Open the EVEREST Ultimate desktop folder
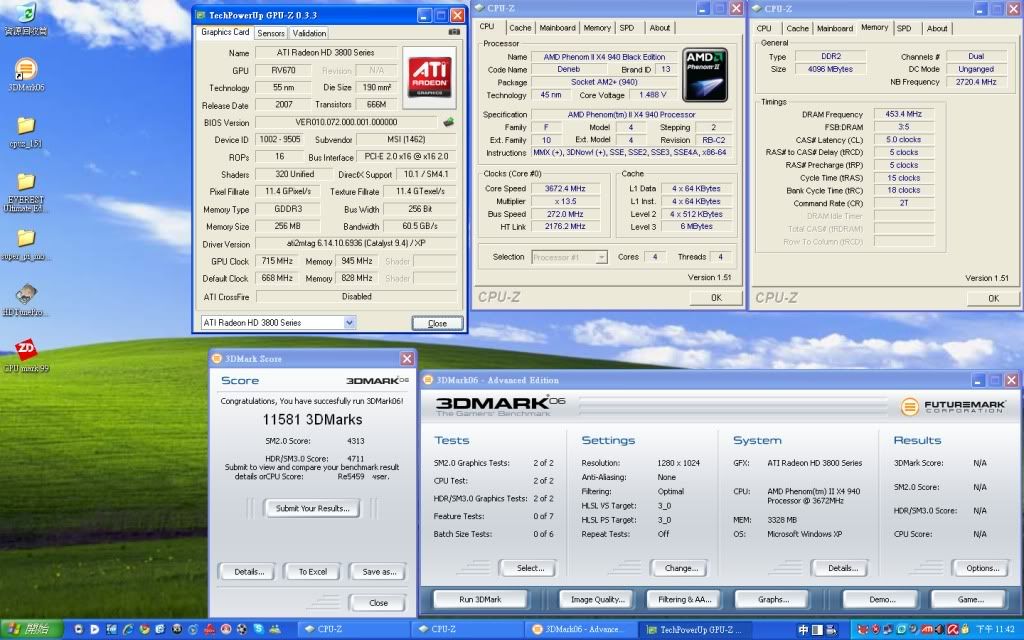Viewport: 1024px width, 640px height. [x=25, y=192]
